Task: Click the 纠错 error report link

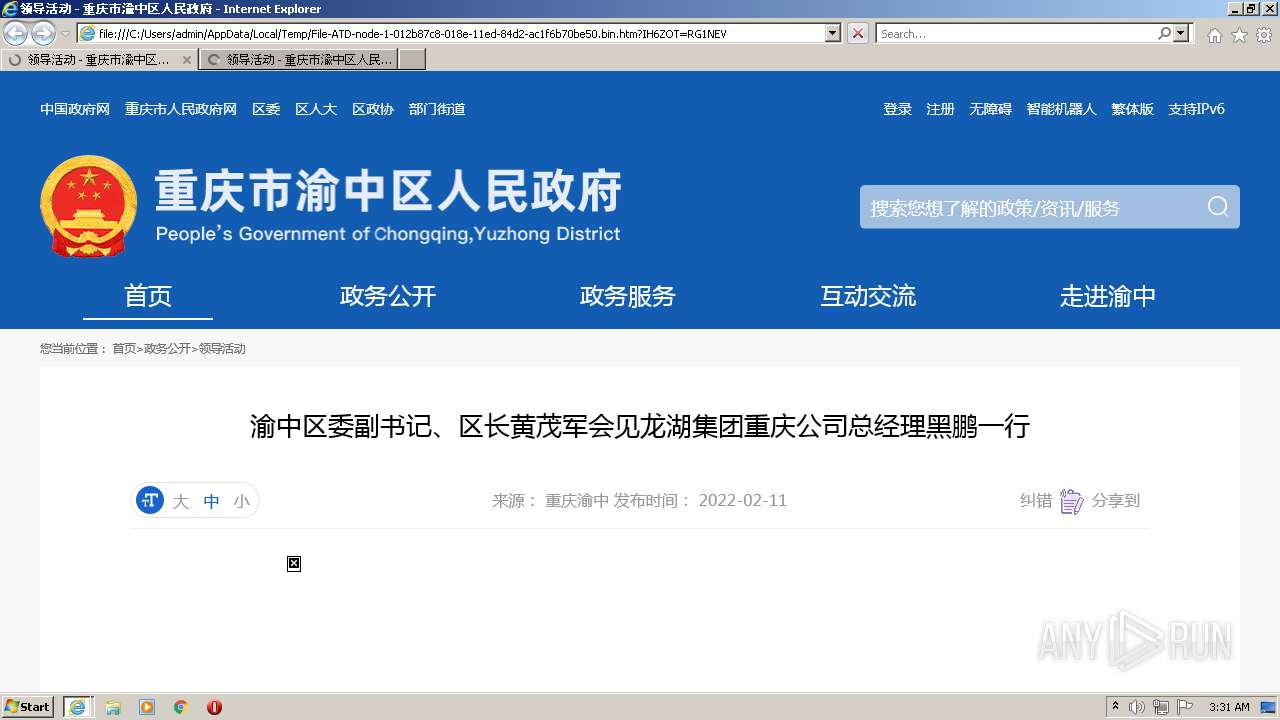Action: (1036, 501)
